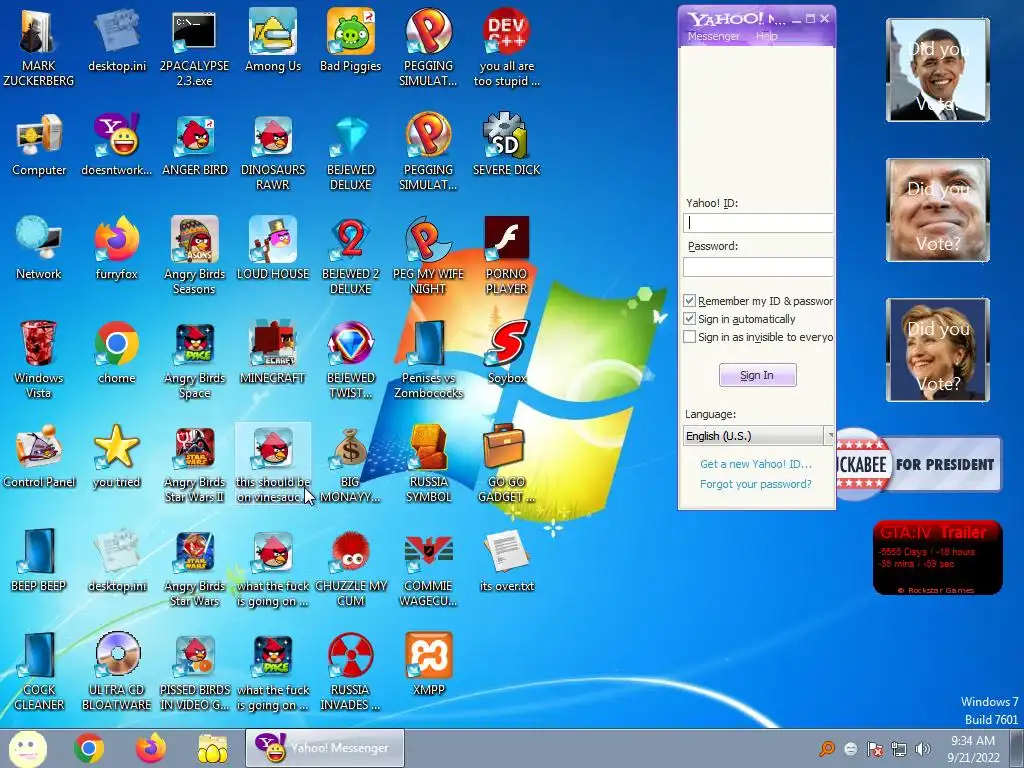Viewport: 1024px width, 768px height.
Task: Open the Windows Vista recycle bin icon
Action: point(39,360)
